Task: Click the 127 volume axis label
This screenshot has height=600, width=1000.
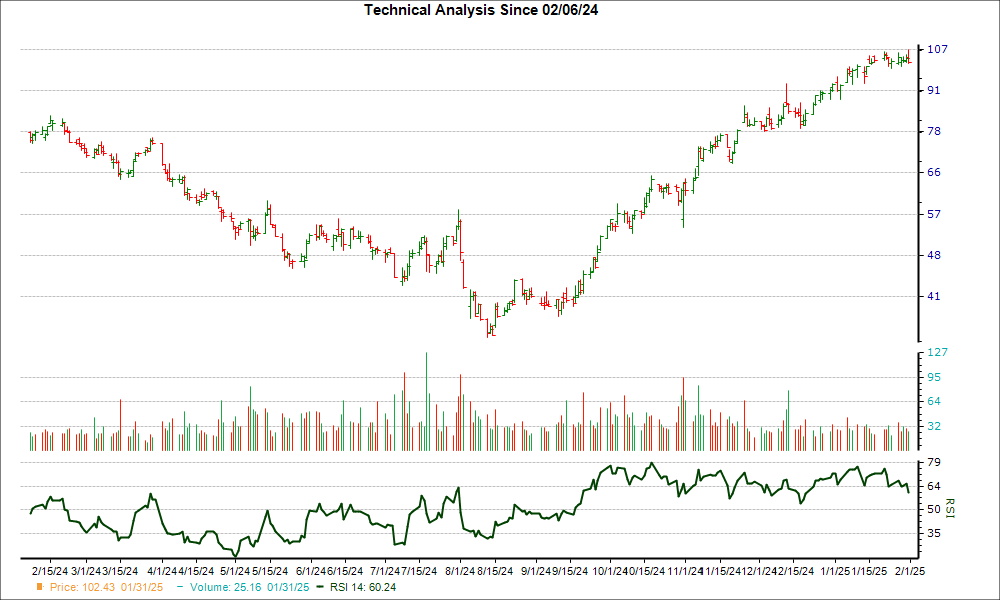Action: pyautogui.click(x=936, y=352)
